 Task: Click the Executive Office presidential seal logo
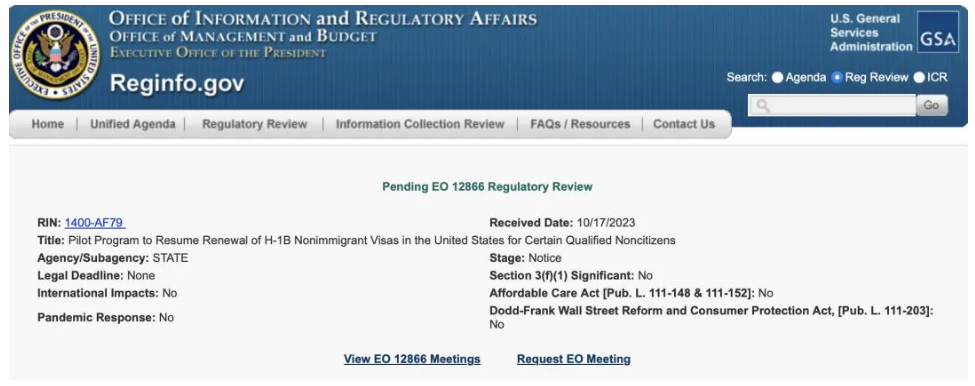pyautogui.click(x=55, y=54)
